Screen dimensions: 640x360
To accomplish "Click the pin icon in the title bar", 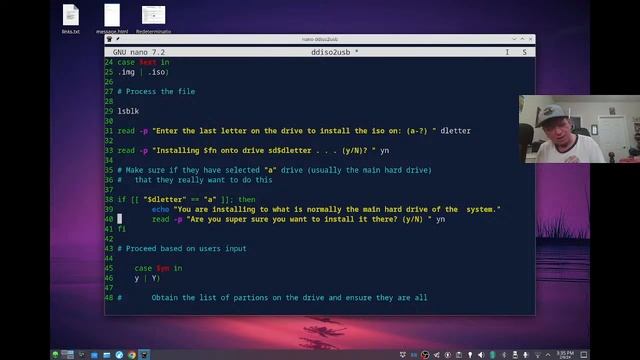I will 118,39.
